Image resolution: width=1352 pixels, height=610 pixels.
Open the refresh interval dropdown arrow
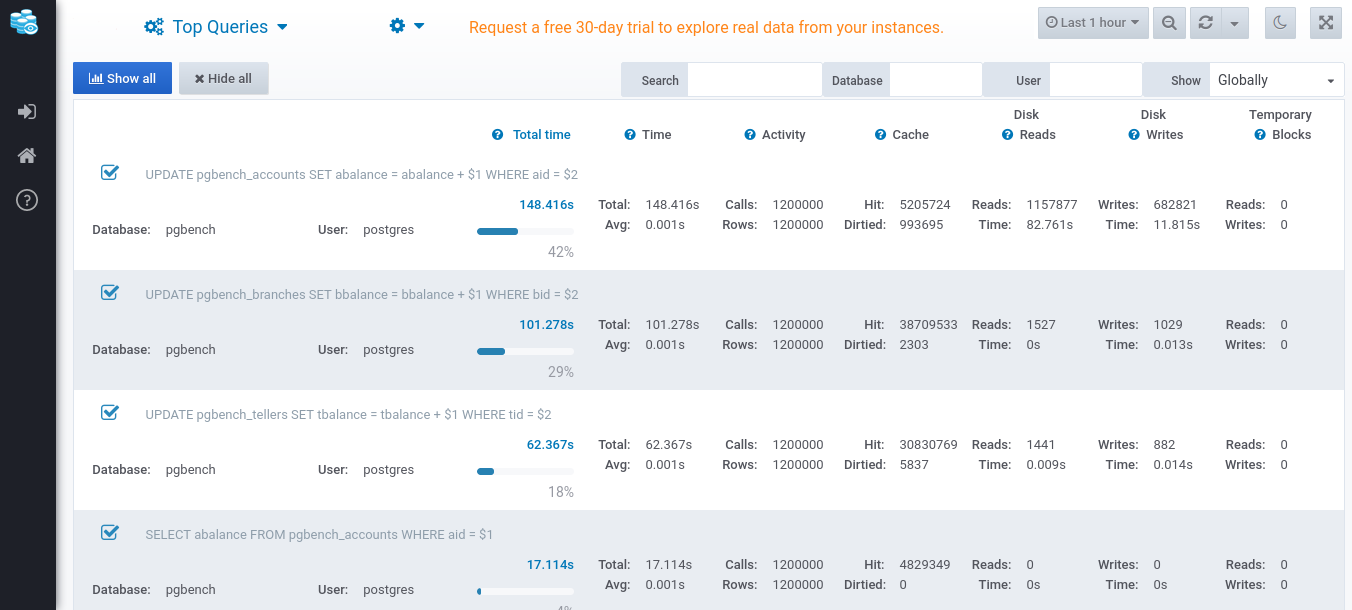click(x=1234, y=23)
